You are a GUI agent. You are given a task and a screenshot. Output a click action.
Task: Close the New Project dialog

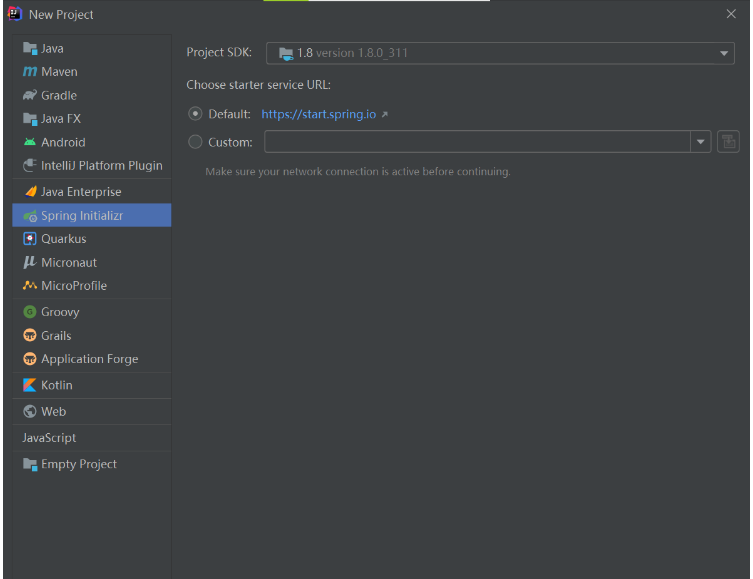click(x=731, y=14)
